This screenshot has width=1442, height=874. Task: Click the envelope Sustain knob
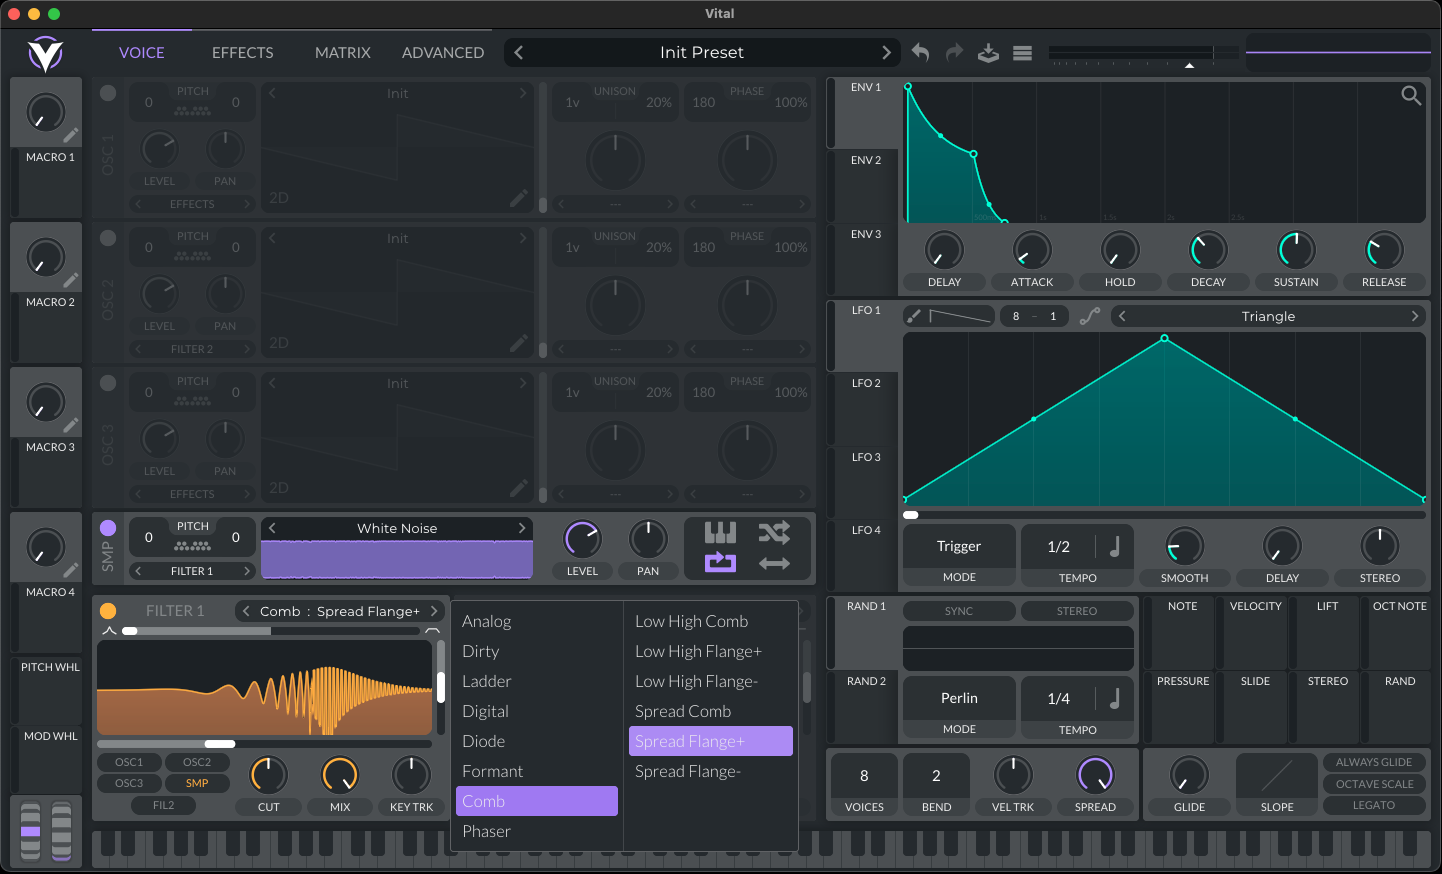[x=1296, y=250]
